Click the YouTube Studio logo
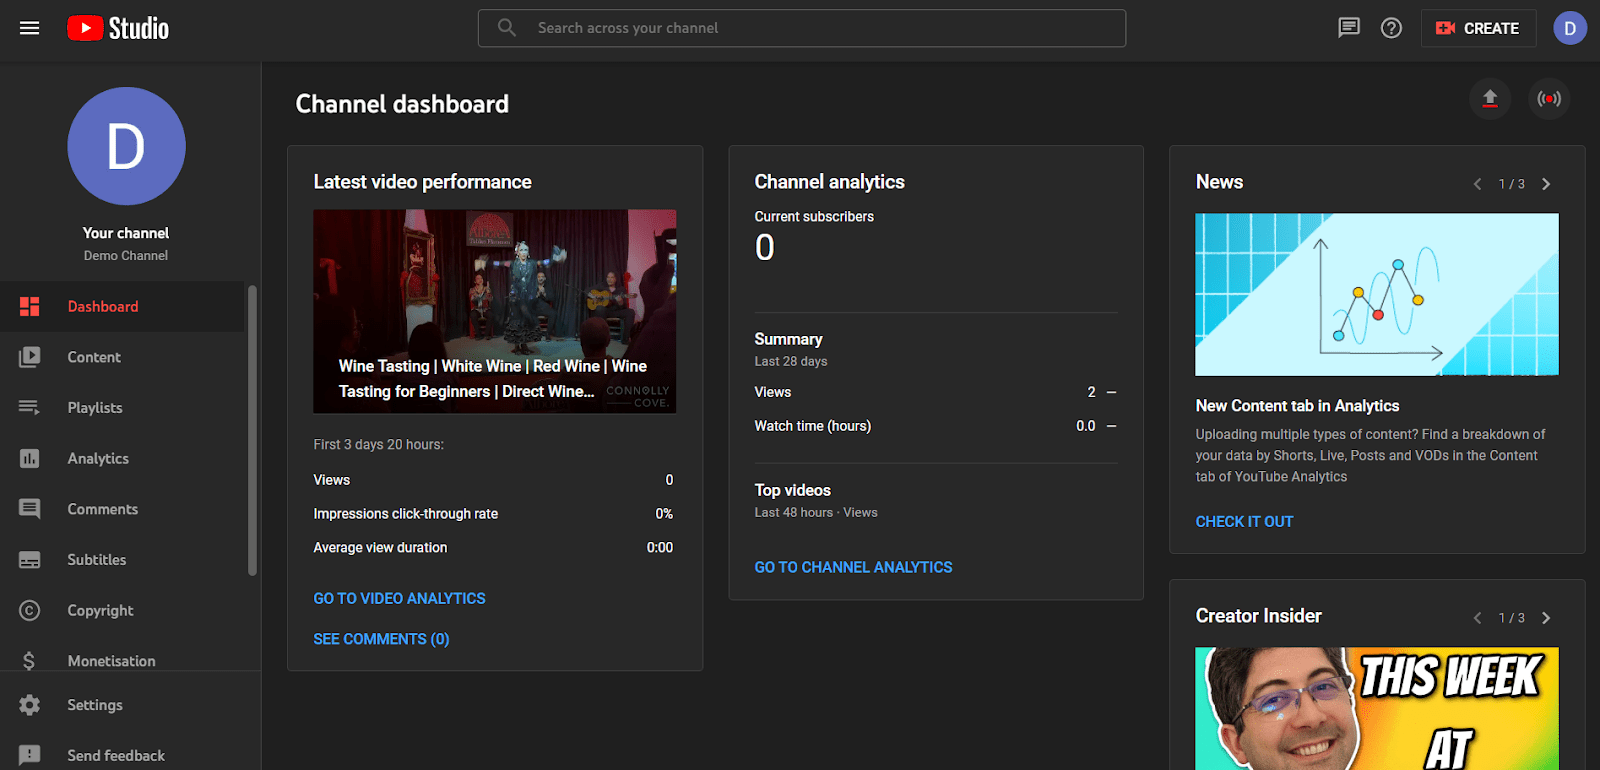This screenshot has height=770, width=1600. click(118, 28)
